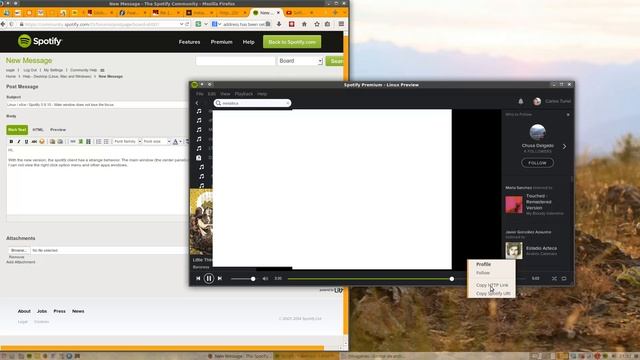Screen dimensions: 640x360
Task: Go back using the Spotify back arrow
Action: [x=197, y=103]
